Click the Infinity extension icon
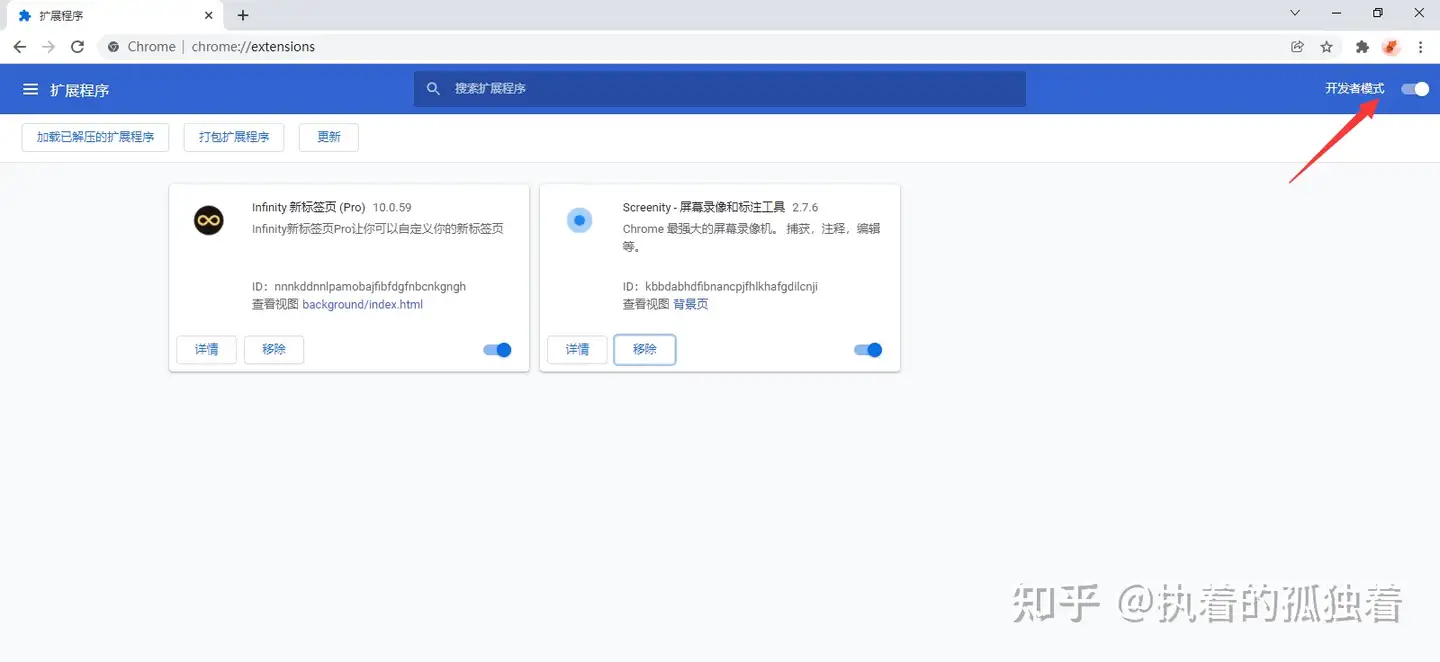This screenshot has width=1440, height=662. point(209,220)
